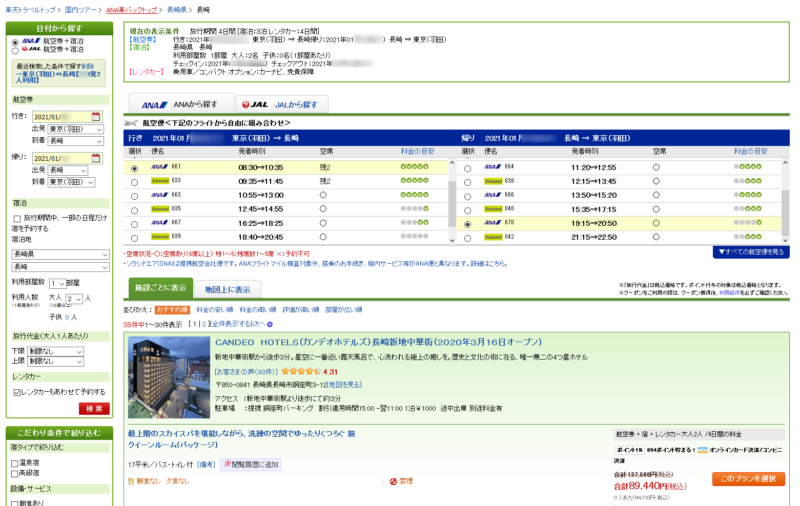Click the すべての航空便を見る button
Screen dimensions: 800x506
click(751, 252)
